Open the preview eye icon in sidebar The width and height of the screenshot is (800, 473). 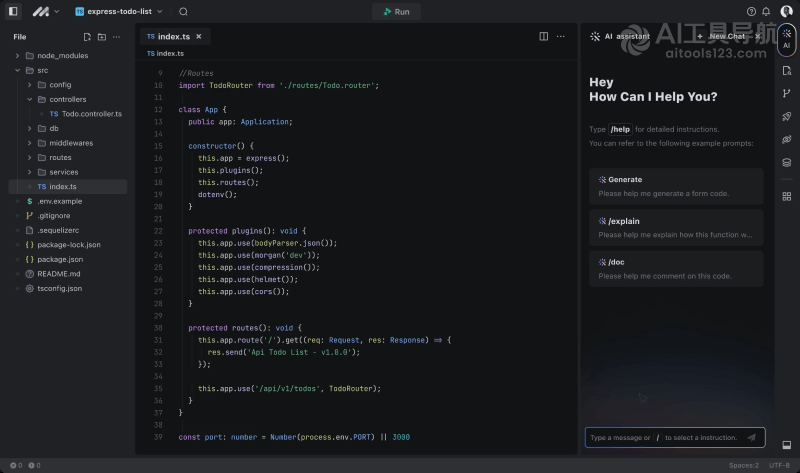pos(787,140)
